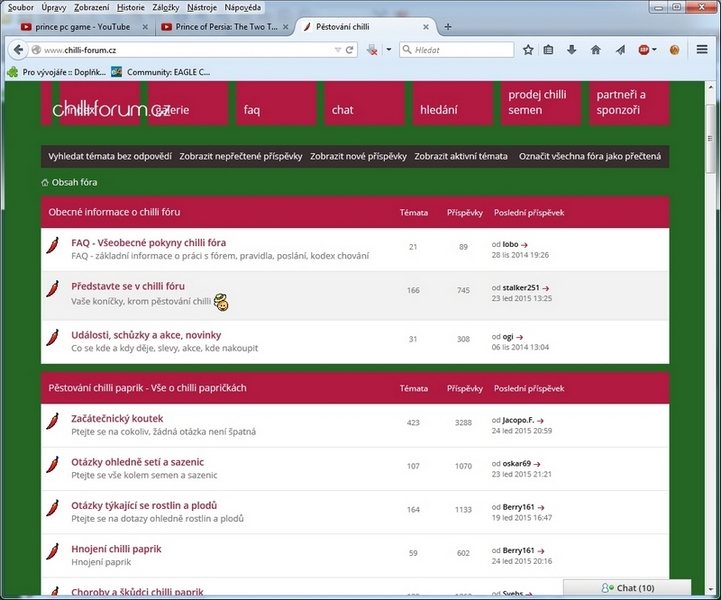721x600 pixels.
Task: Click the Firefox bookmark star icon
Action: click(x=527, y=49)
